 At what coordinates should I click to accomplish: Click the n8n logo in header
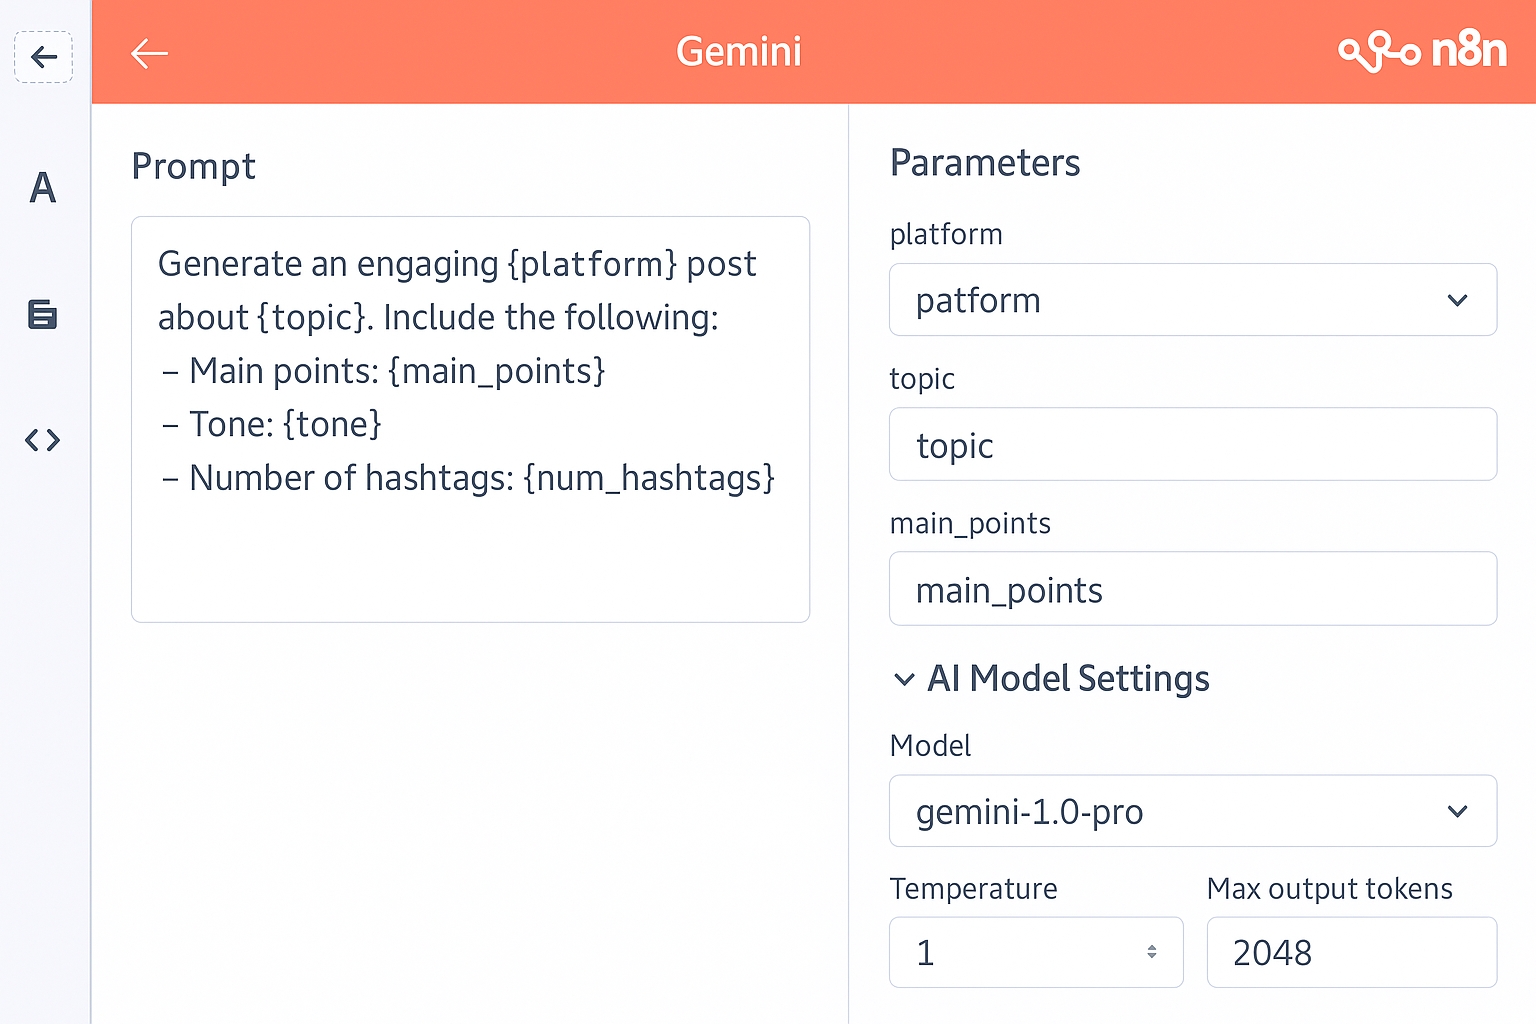(x=1422, y=52)
